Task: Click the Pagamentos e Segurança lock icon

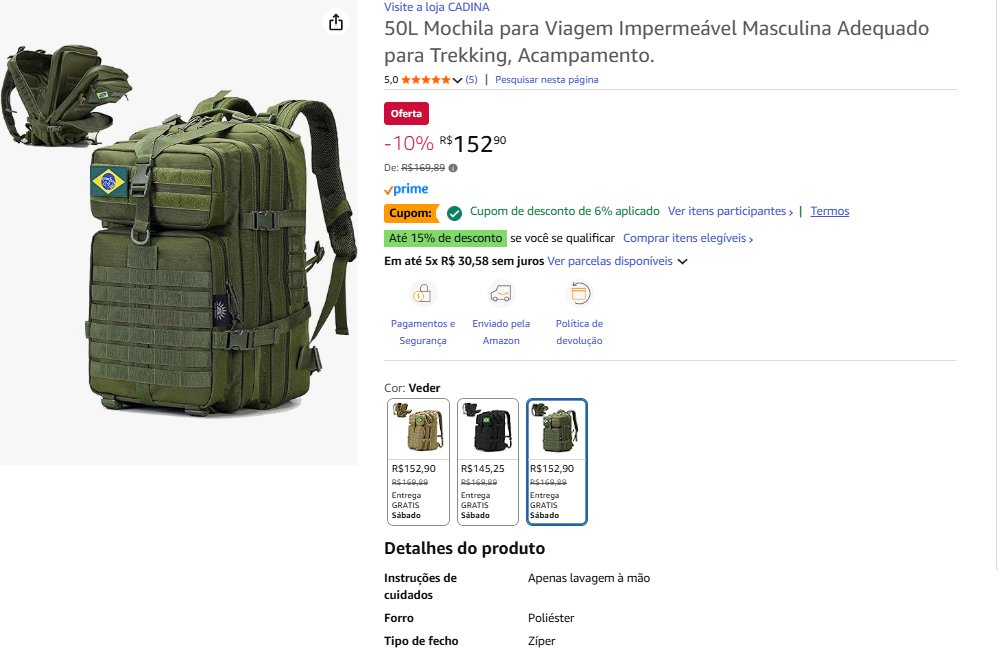Action: [x=423, y=293]
